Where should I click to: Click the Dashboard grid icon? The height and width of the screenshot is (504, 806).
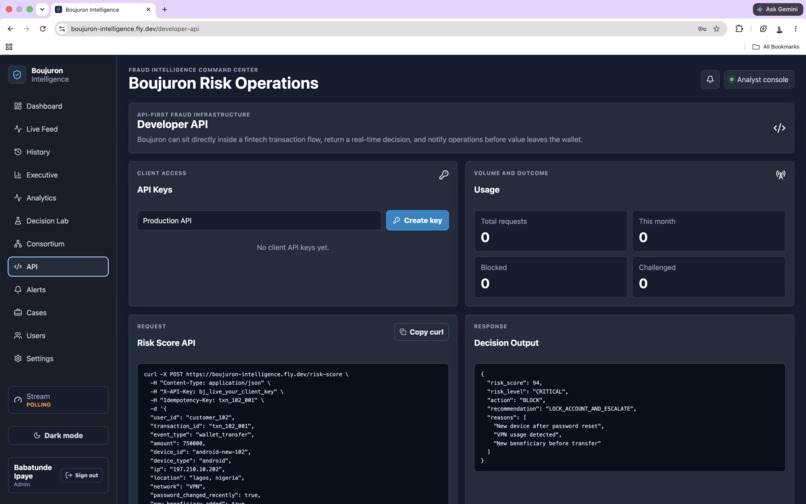coord(18,106)
